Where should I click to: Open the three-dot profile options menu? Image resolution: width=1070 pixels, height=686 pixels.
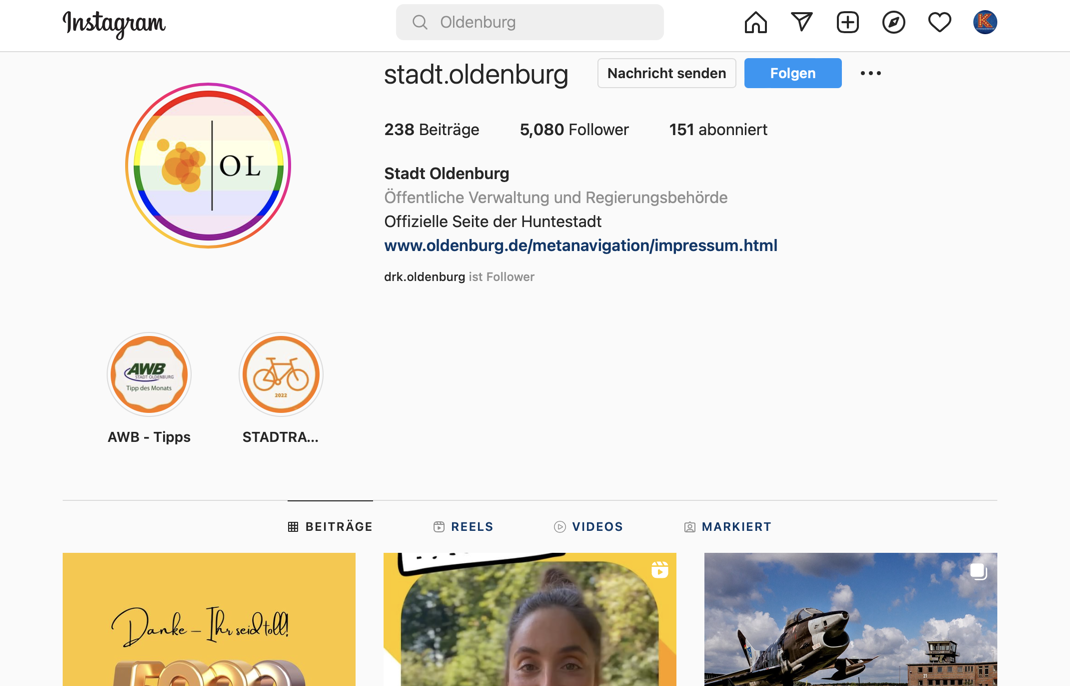871,73
